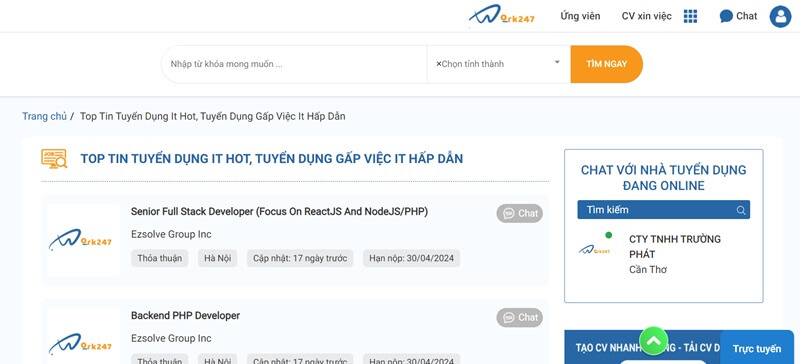Click Cần Thơ location under Trường Phát

pyautogui.click(x=647, y=270)
